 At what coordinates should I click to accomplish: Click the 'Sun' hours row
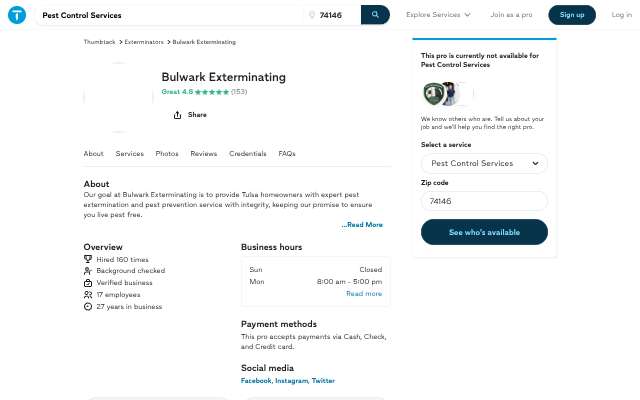click(x=316, y=269)
